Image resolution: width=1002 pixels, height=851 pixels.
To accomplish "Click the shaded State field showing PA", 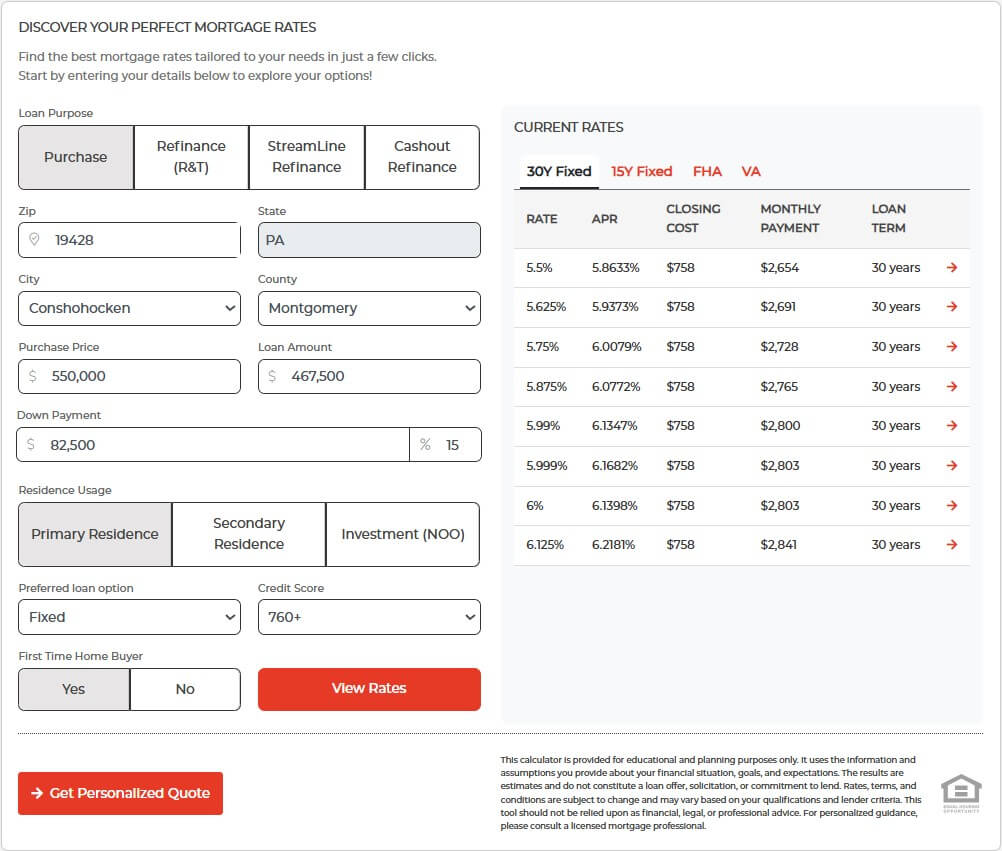I will (369, 240).
